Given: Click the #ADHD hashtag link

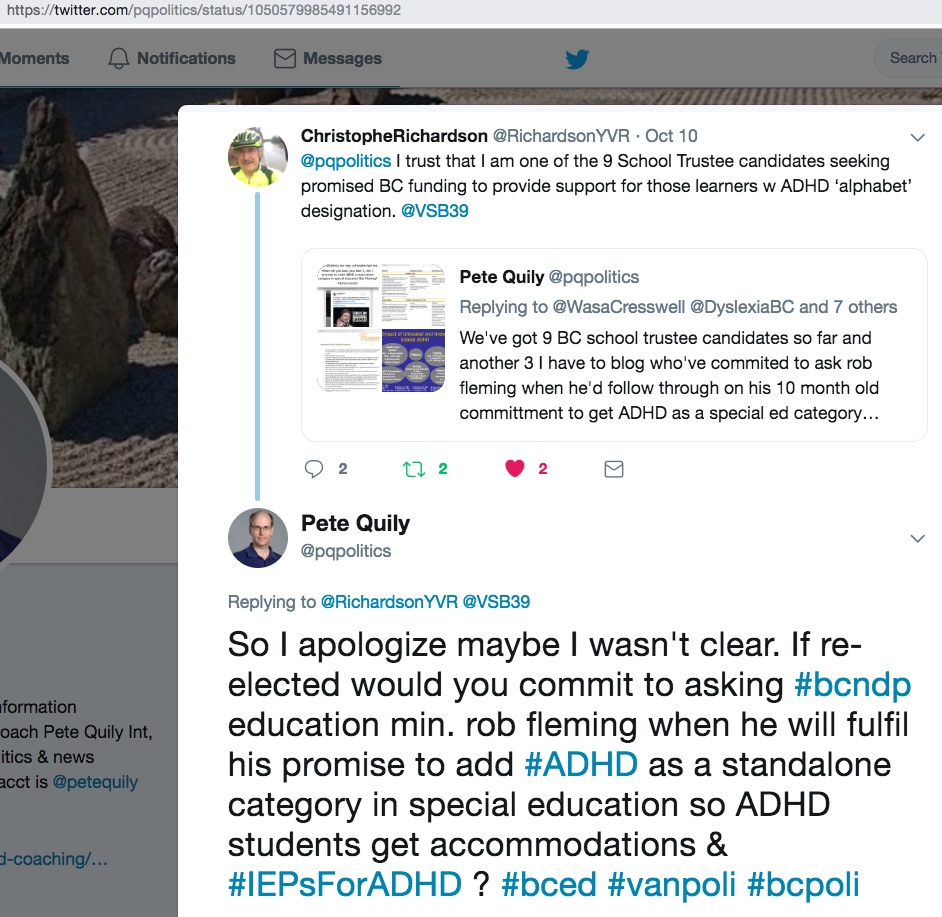Looking at the screenshot, I should (x=581, y=764).
